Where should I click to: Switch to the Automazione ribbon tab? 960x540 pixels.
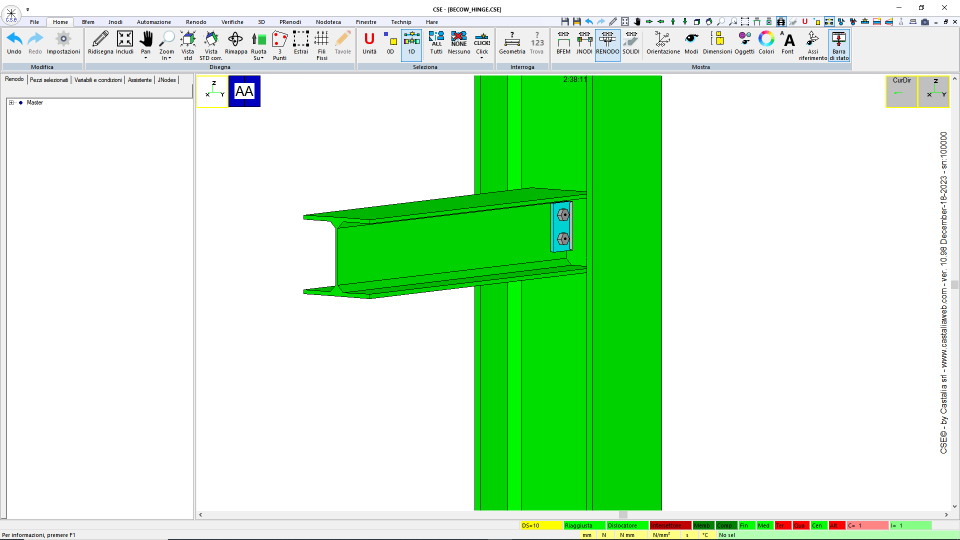pyautogui.click(x=154, y=22)
